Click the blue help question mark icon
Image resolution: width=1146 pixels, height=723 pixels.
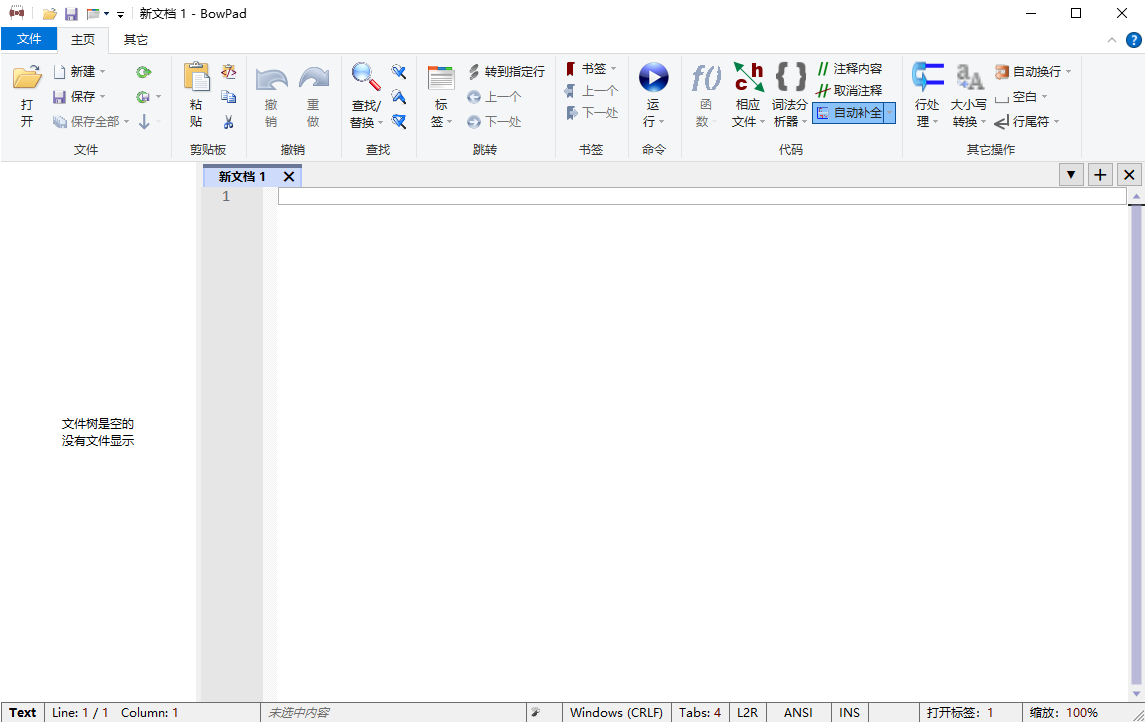(1133, 40)
